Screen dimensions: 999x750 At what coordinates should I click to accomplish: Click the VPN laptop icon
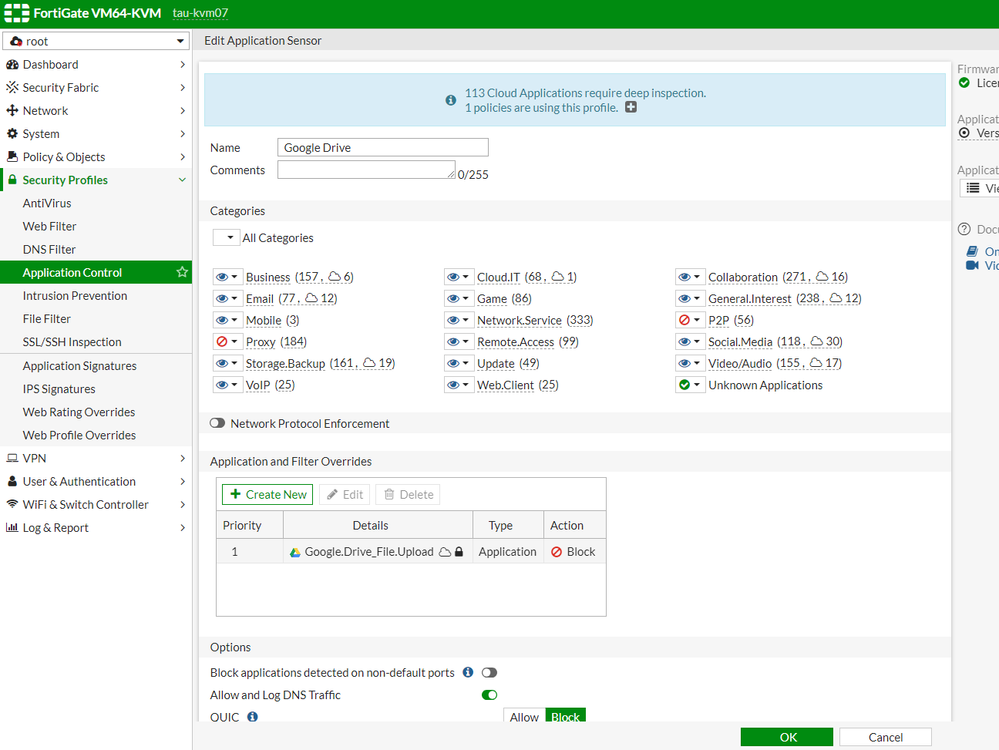pyautogui.click(x=12, y=458)
